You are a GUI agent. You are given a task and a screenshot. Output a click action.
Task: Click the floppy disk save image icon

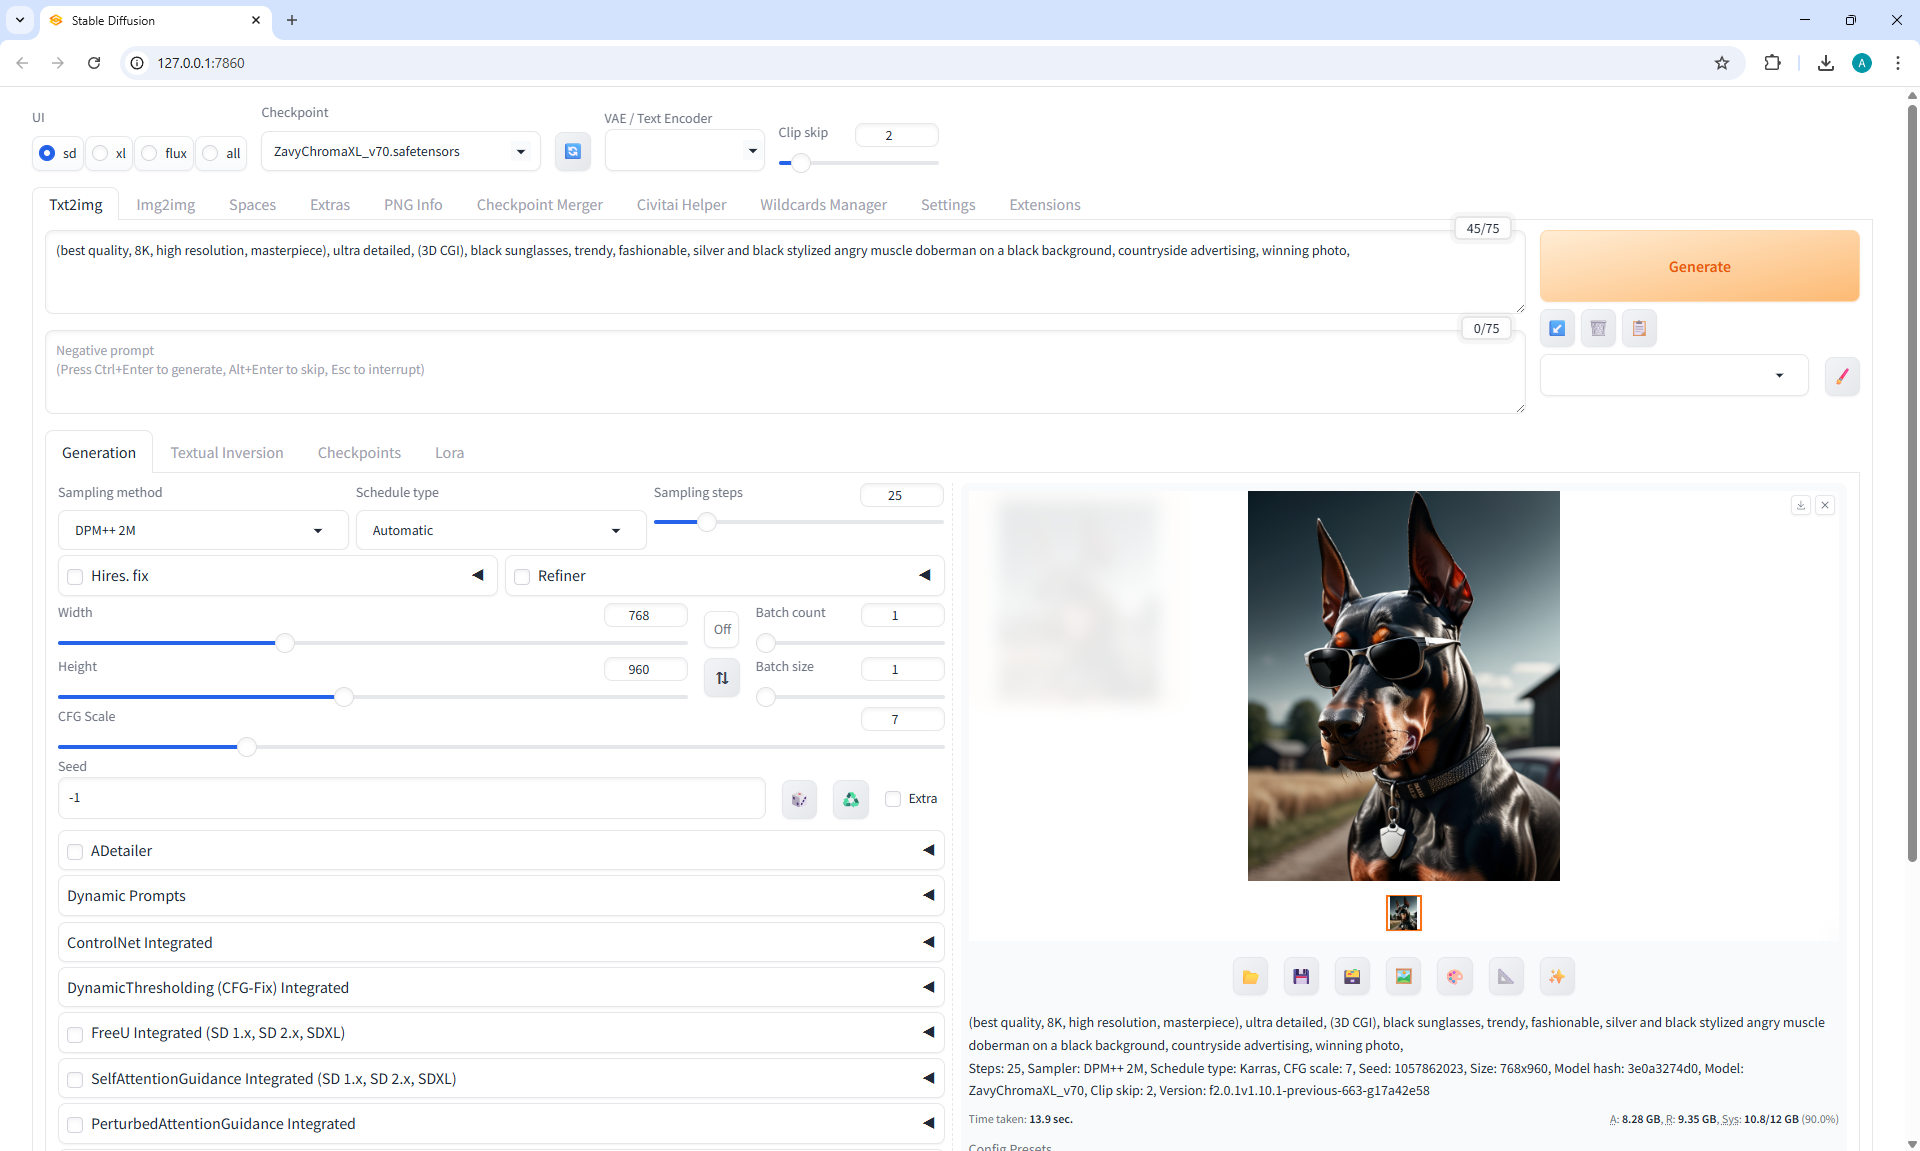point(1301,977)
